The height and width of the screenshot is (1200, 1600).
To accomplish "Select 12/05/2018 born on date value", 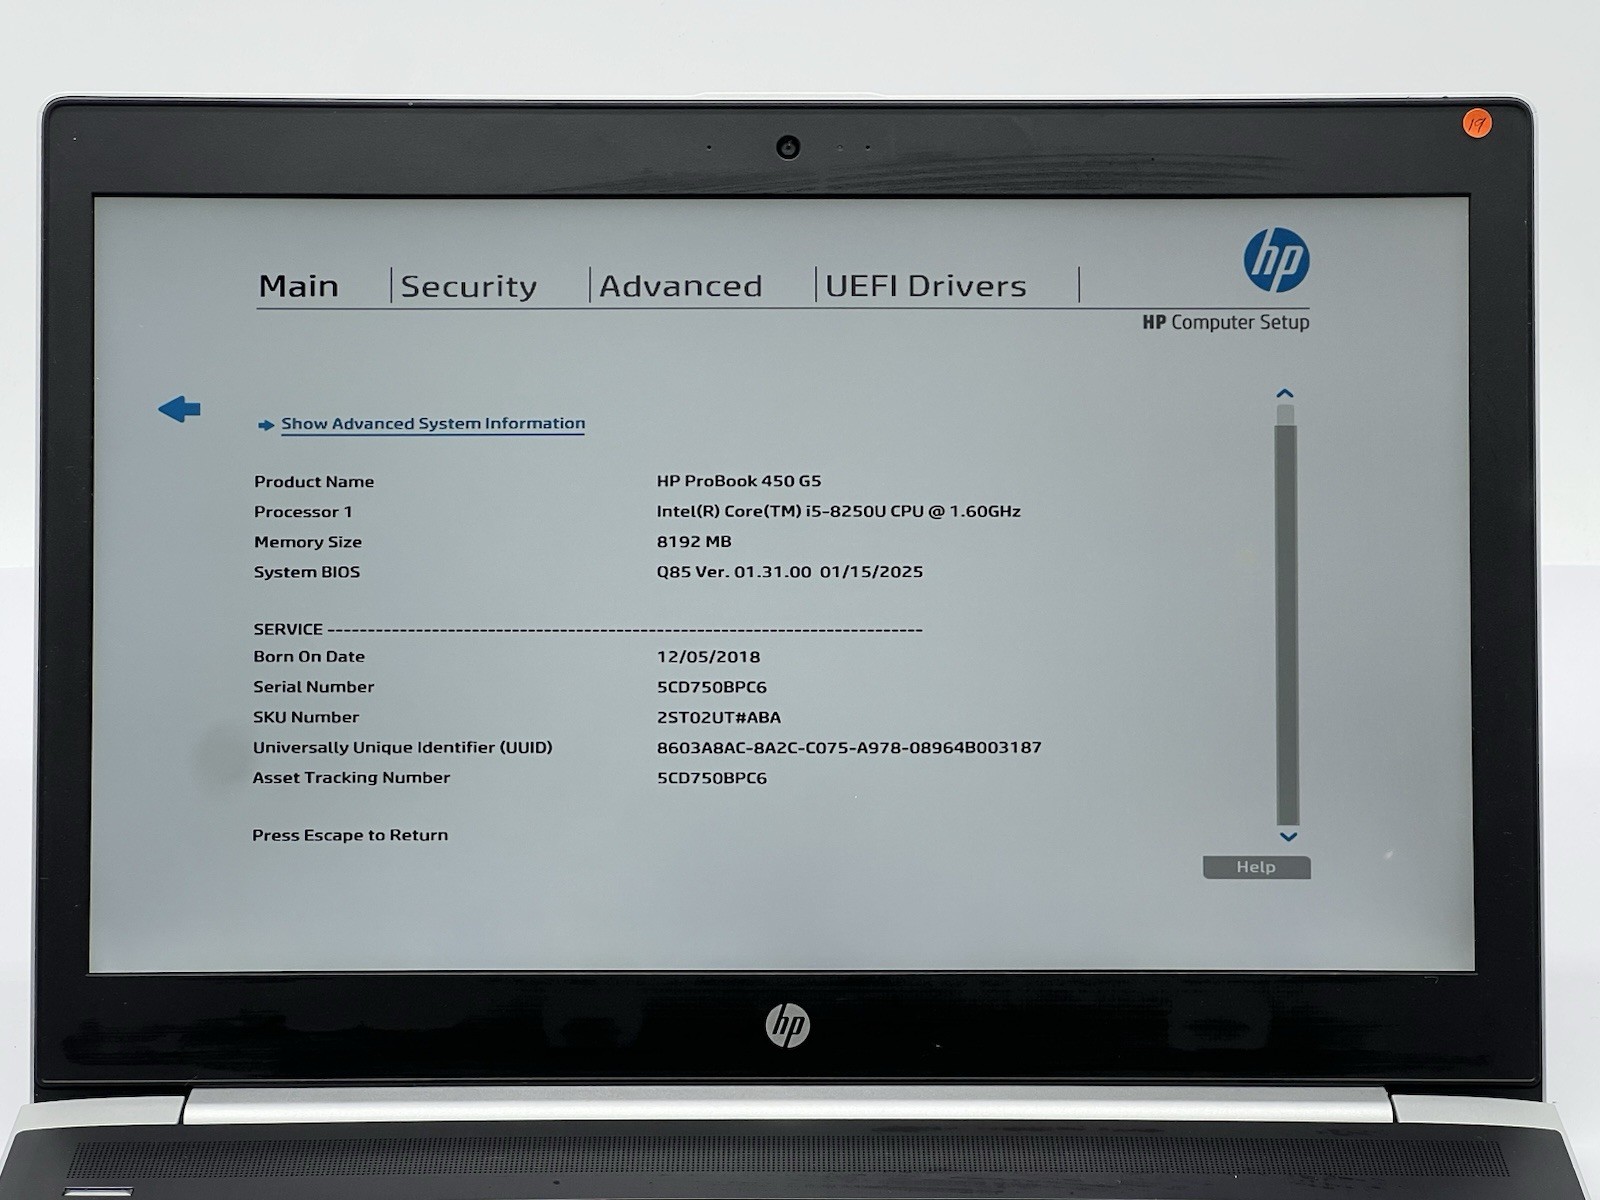I will pyautogui.click(x=708, y=657).
